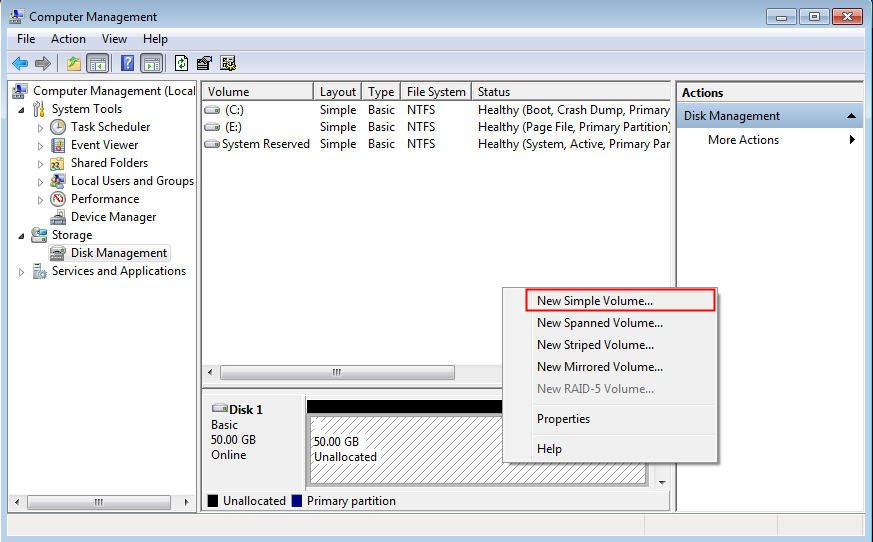
Task: Click the disk pane scroll down arrow
Action: [x=662, y=482]
